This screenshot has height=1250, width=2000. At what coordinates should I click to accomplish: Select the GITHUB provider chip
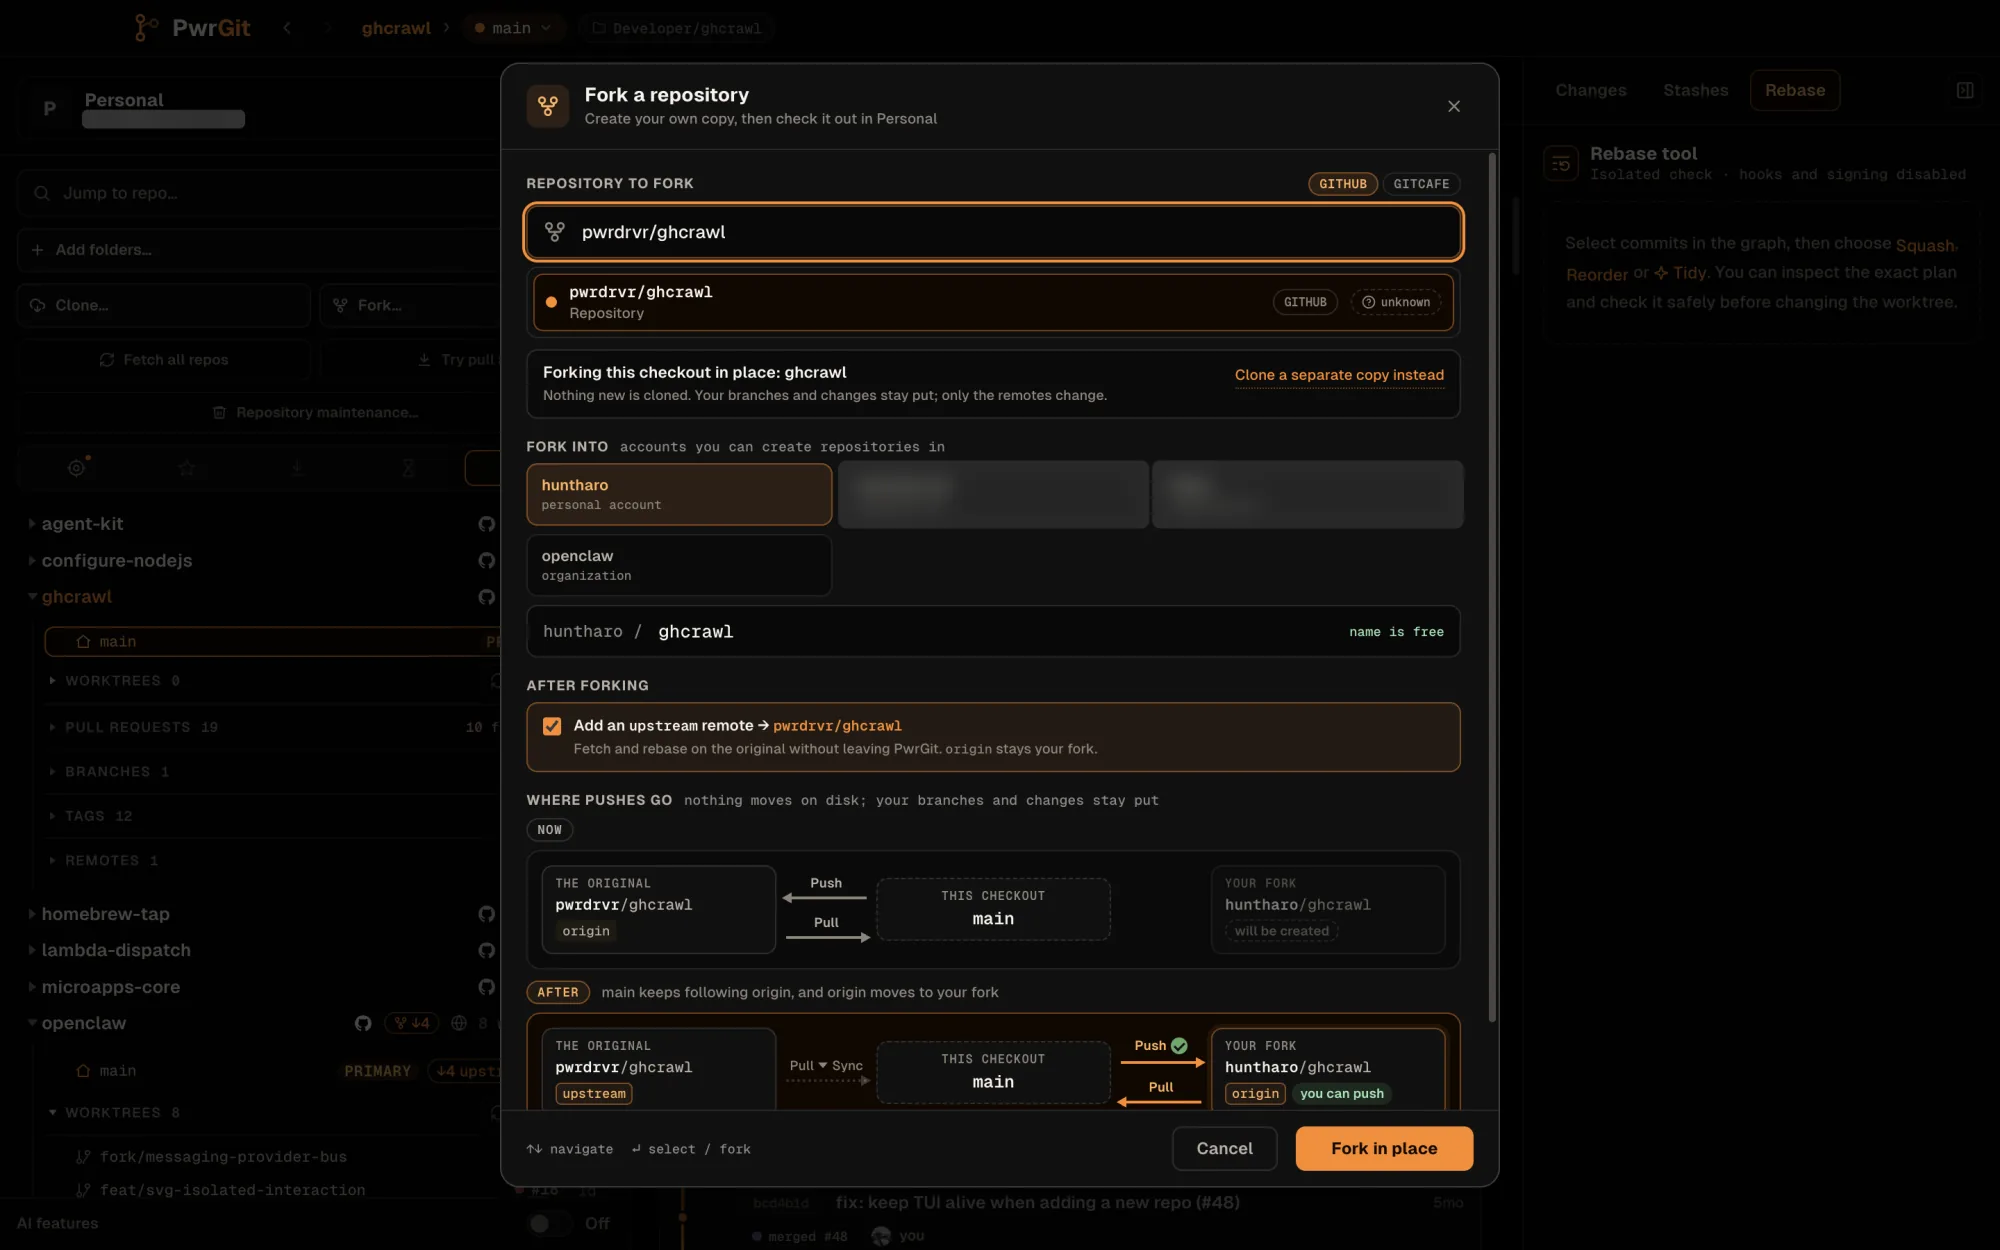coord(1342,184)
